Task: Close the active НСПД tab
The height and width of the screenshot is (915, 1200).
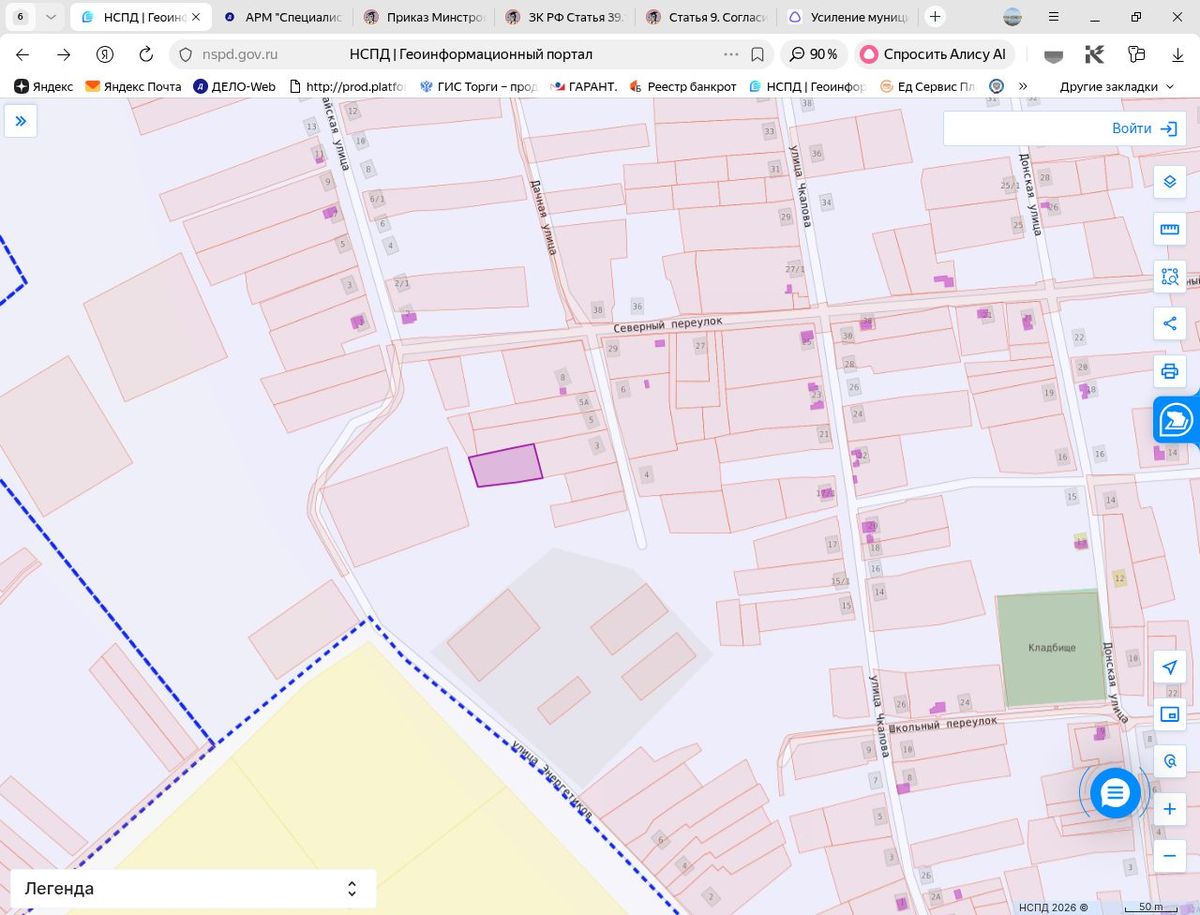Action: click(196, 17)
